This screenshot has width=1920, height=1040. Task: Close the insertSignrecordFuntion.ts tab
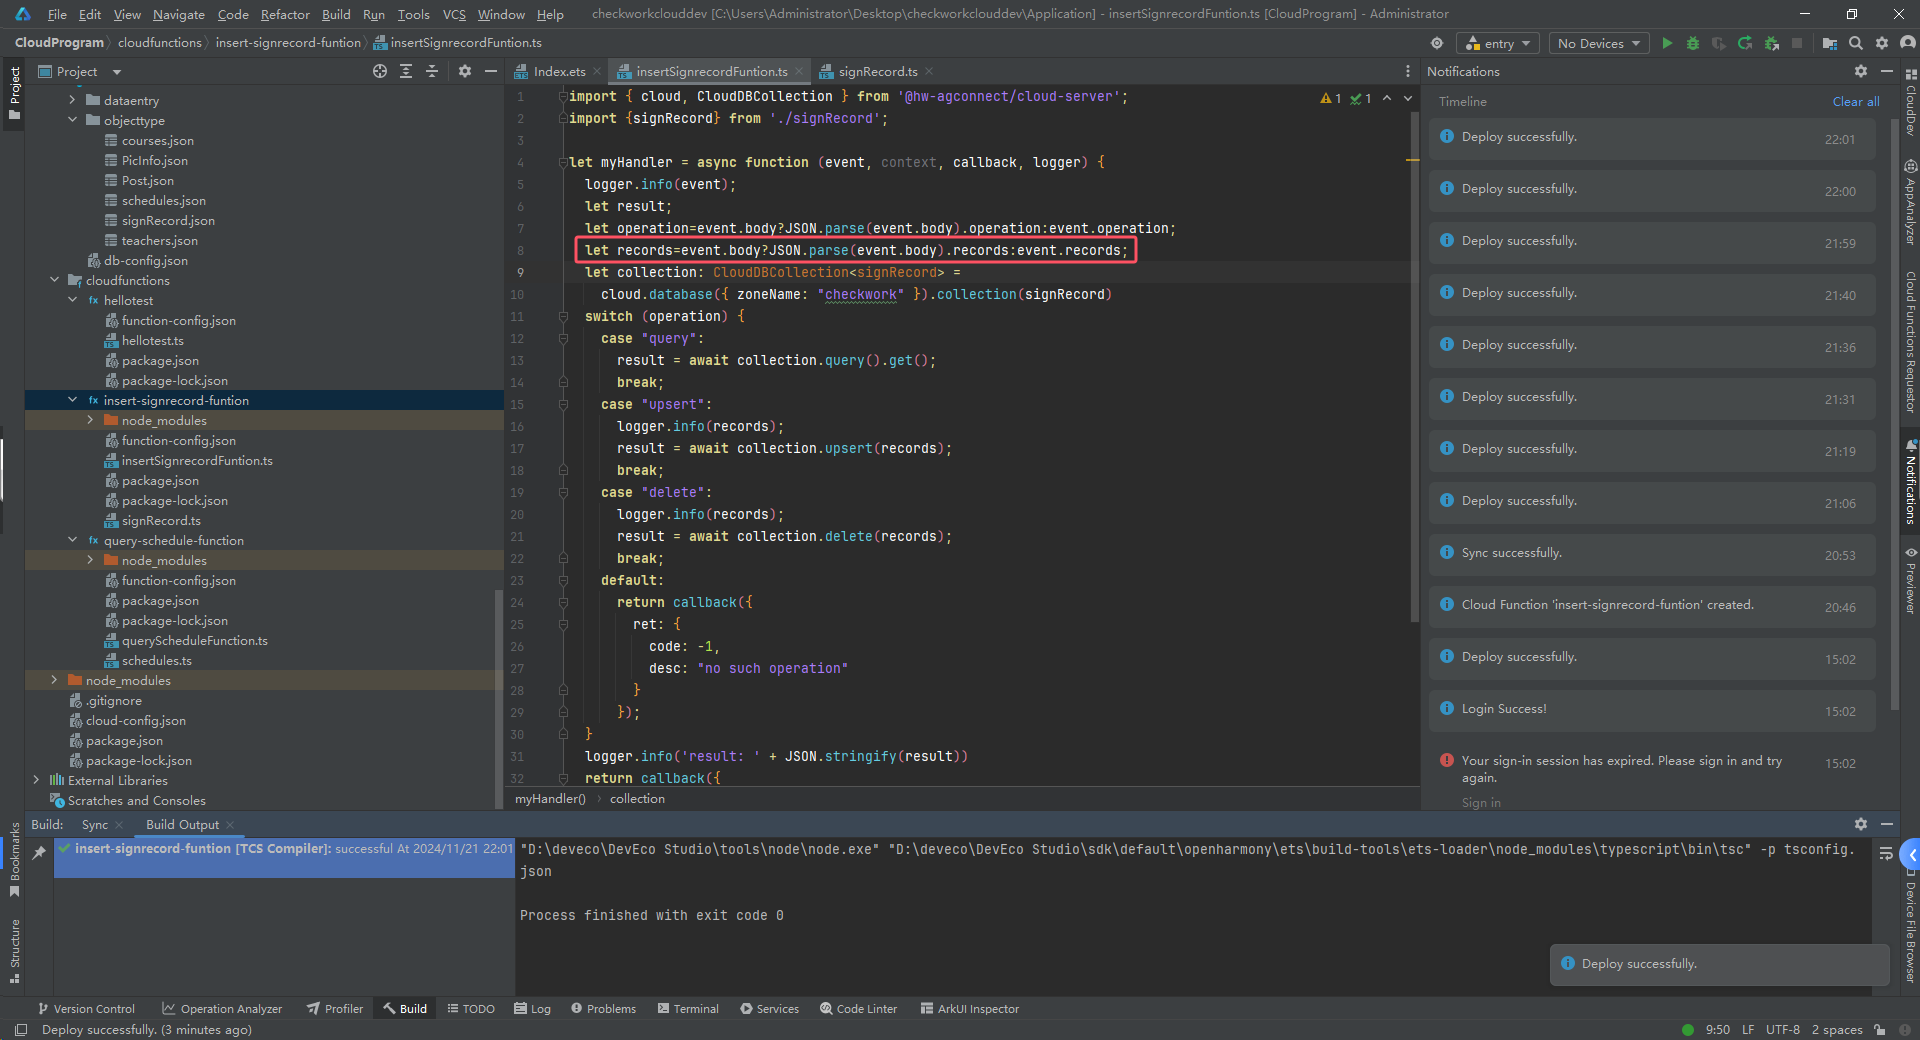(799, 71)
